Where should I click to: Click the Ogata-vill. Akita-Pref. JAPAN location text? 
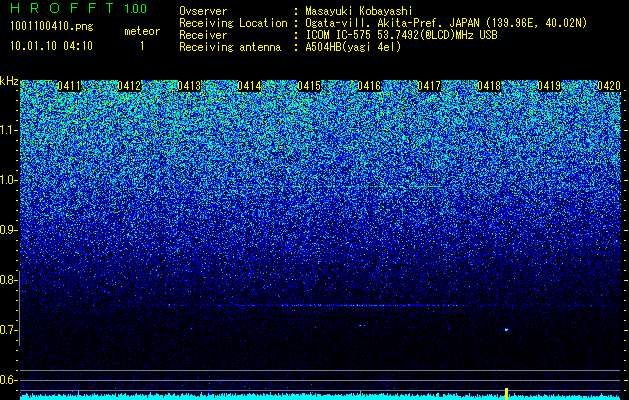point(446,23)
